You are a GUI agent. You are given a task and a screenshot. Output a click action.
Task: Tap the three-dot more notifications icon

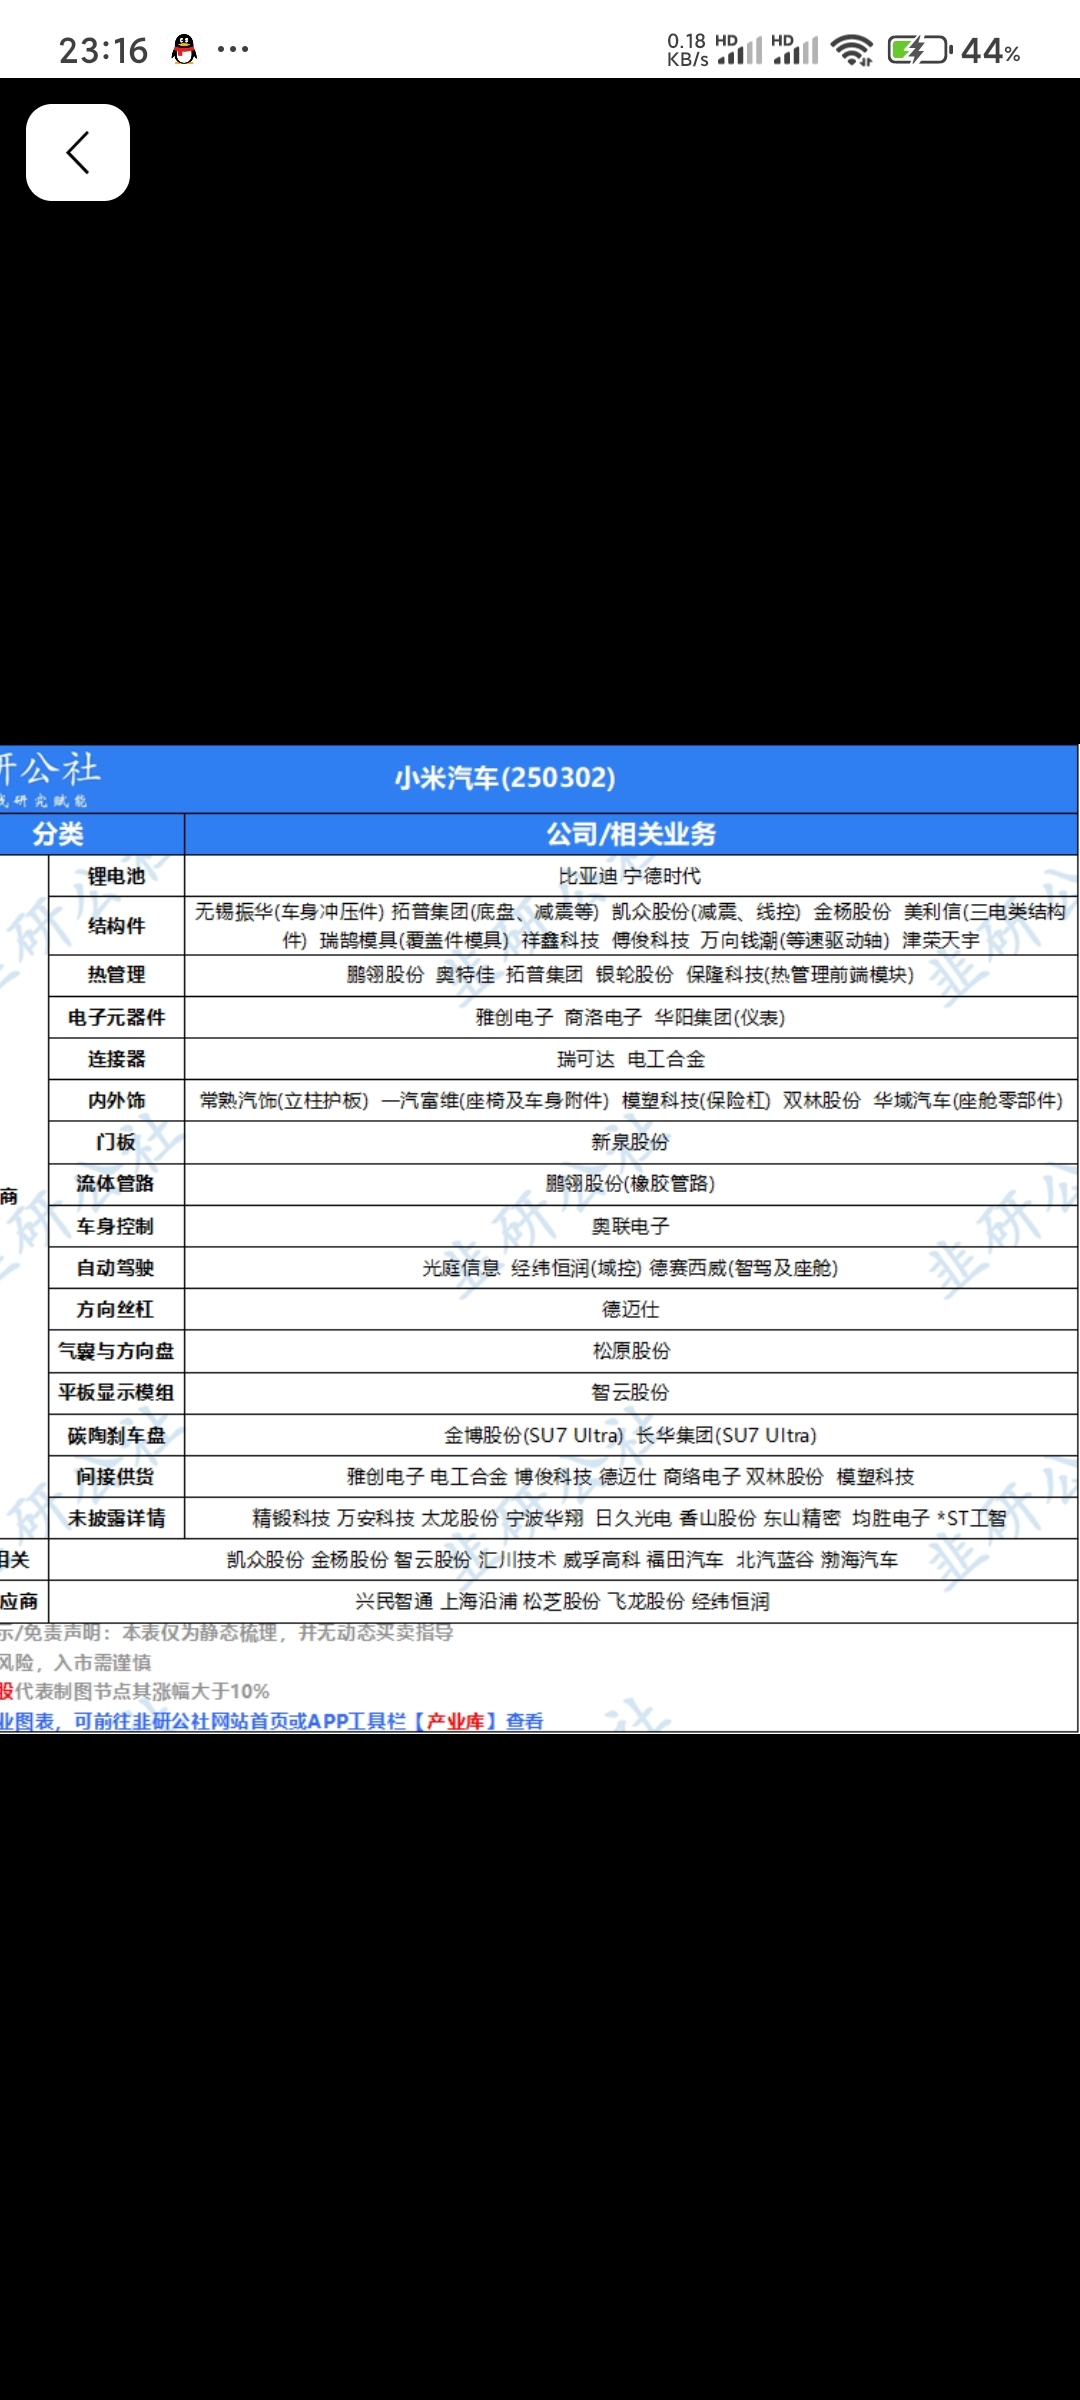(233, 49)
